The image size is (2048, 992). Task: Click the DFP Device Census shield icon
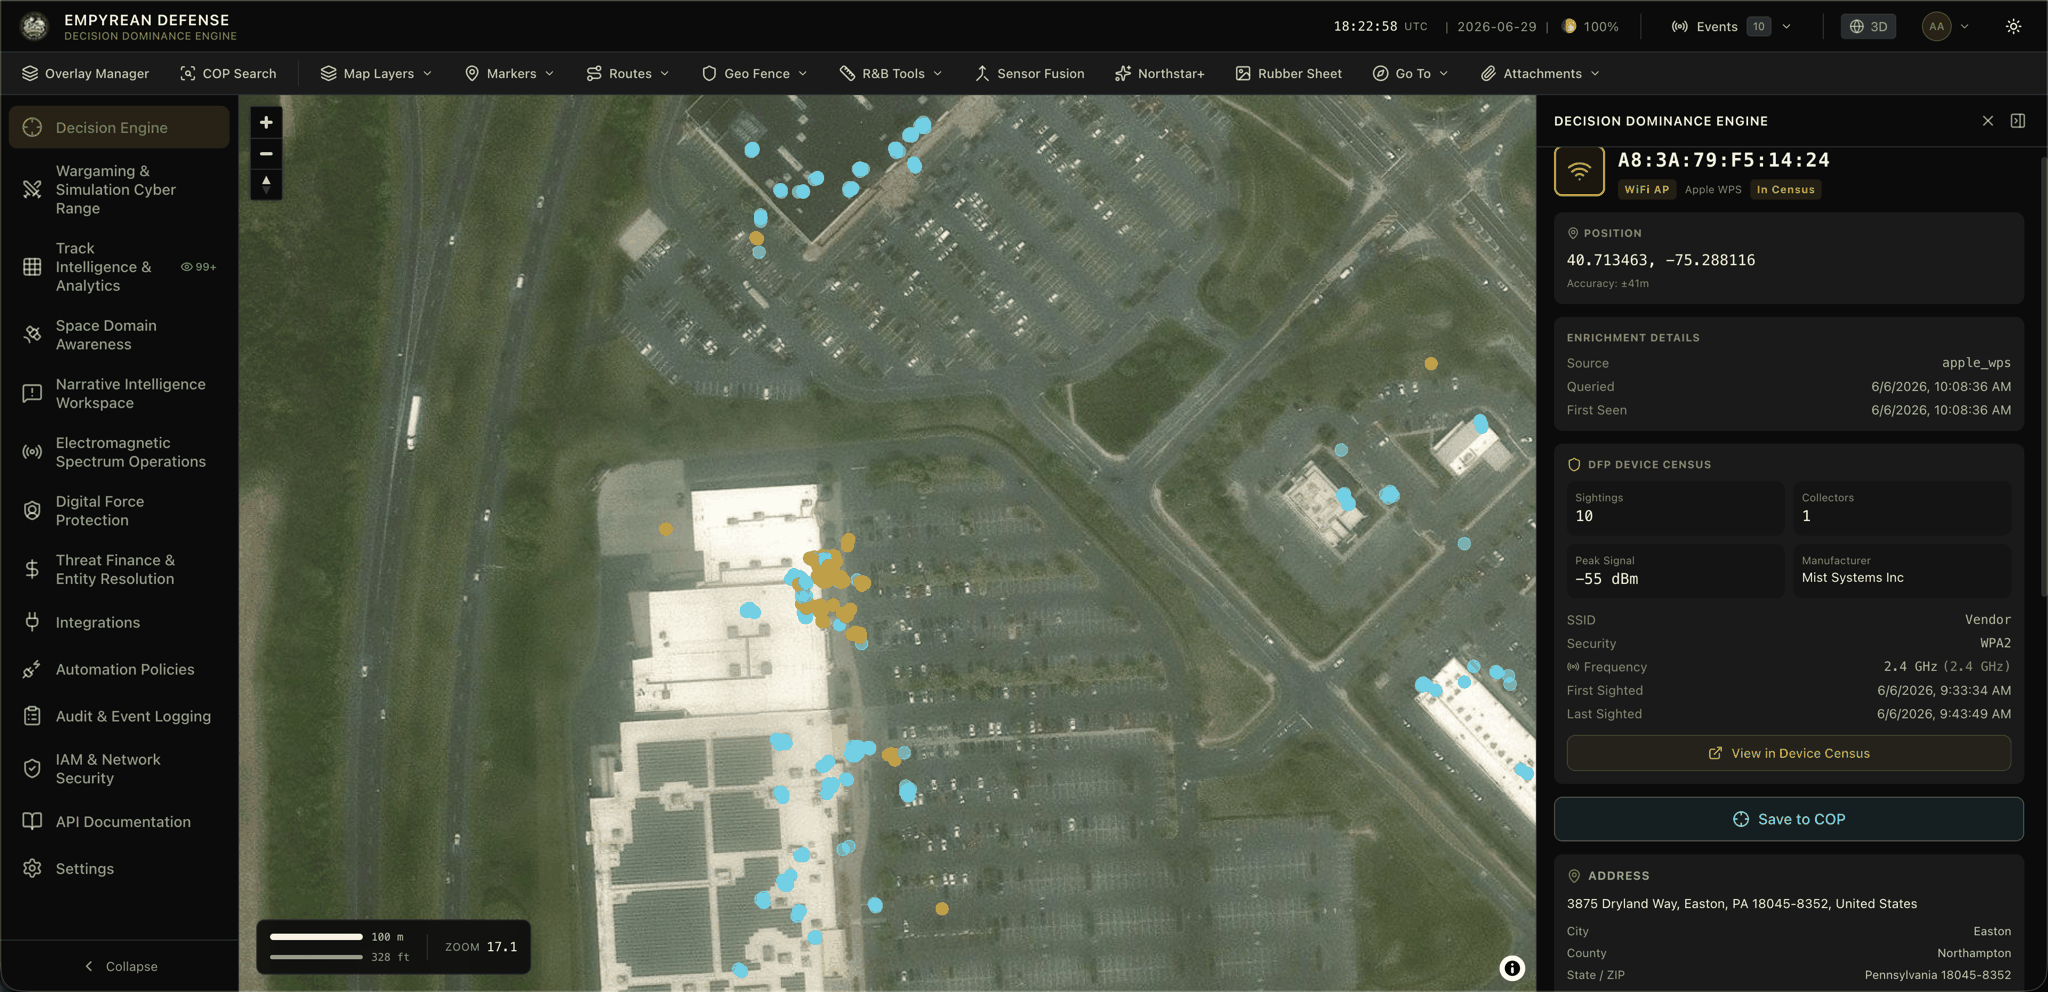pyautogui.click(x=1574, y=464)
